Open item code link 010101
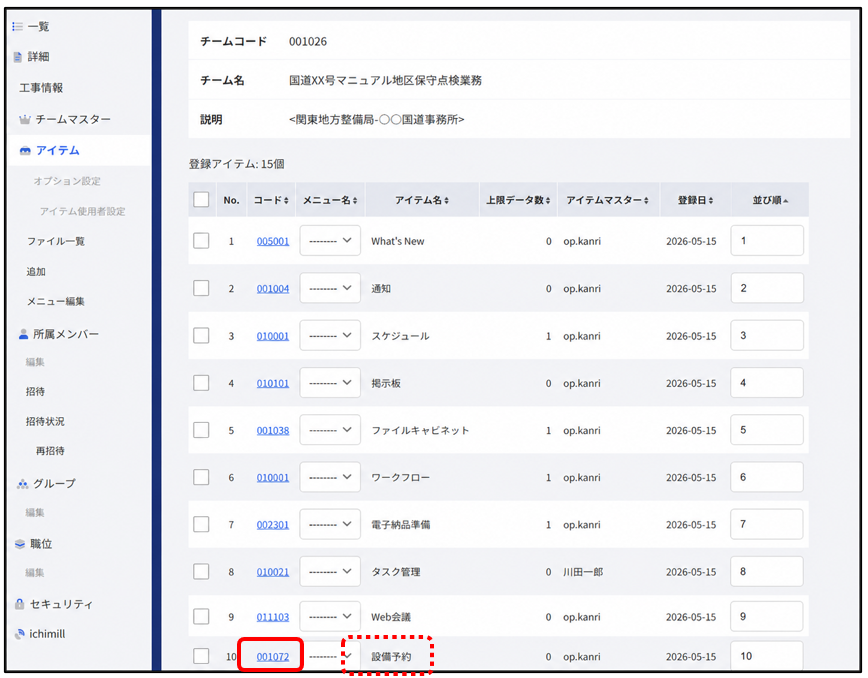This screenshot has height=678, width=868. coord(273,383)
